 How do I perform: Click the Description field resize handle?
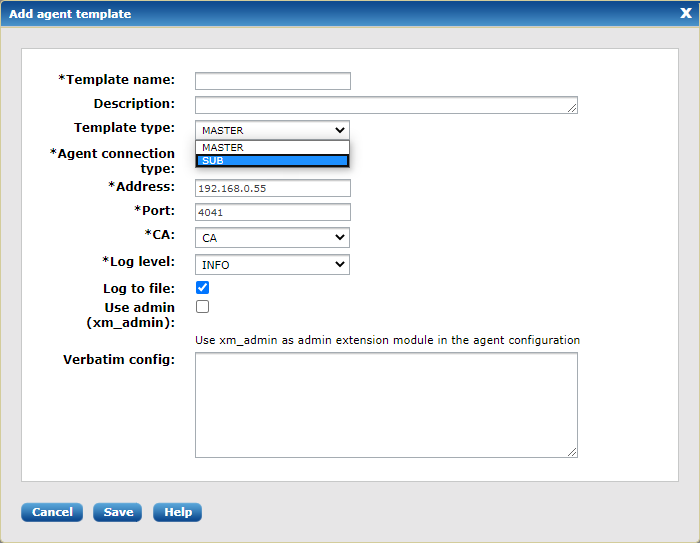click(572, 109)
